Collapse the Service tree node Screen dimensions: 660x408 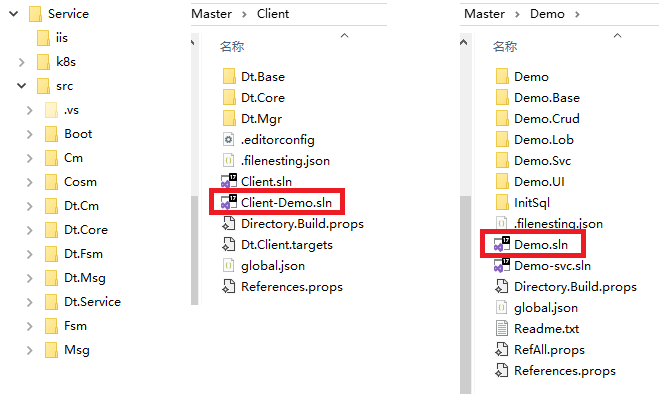pos(10,14)
